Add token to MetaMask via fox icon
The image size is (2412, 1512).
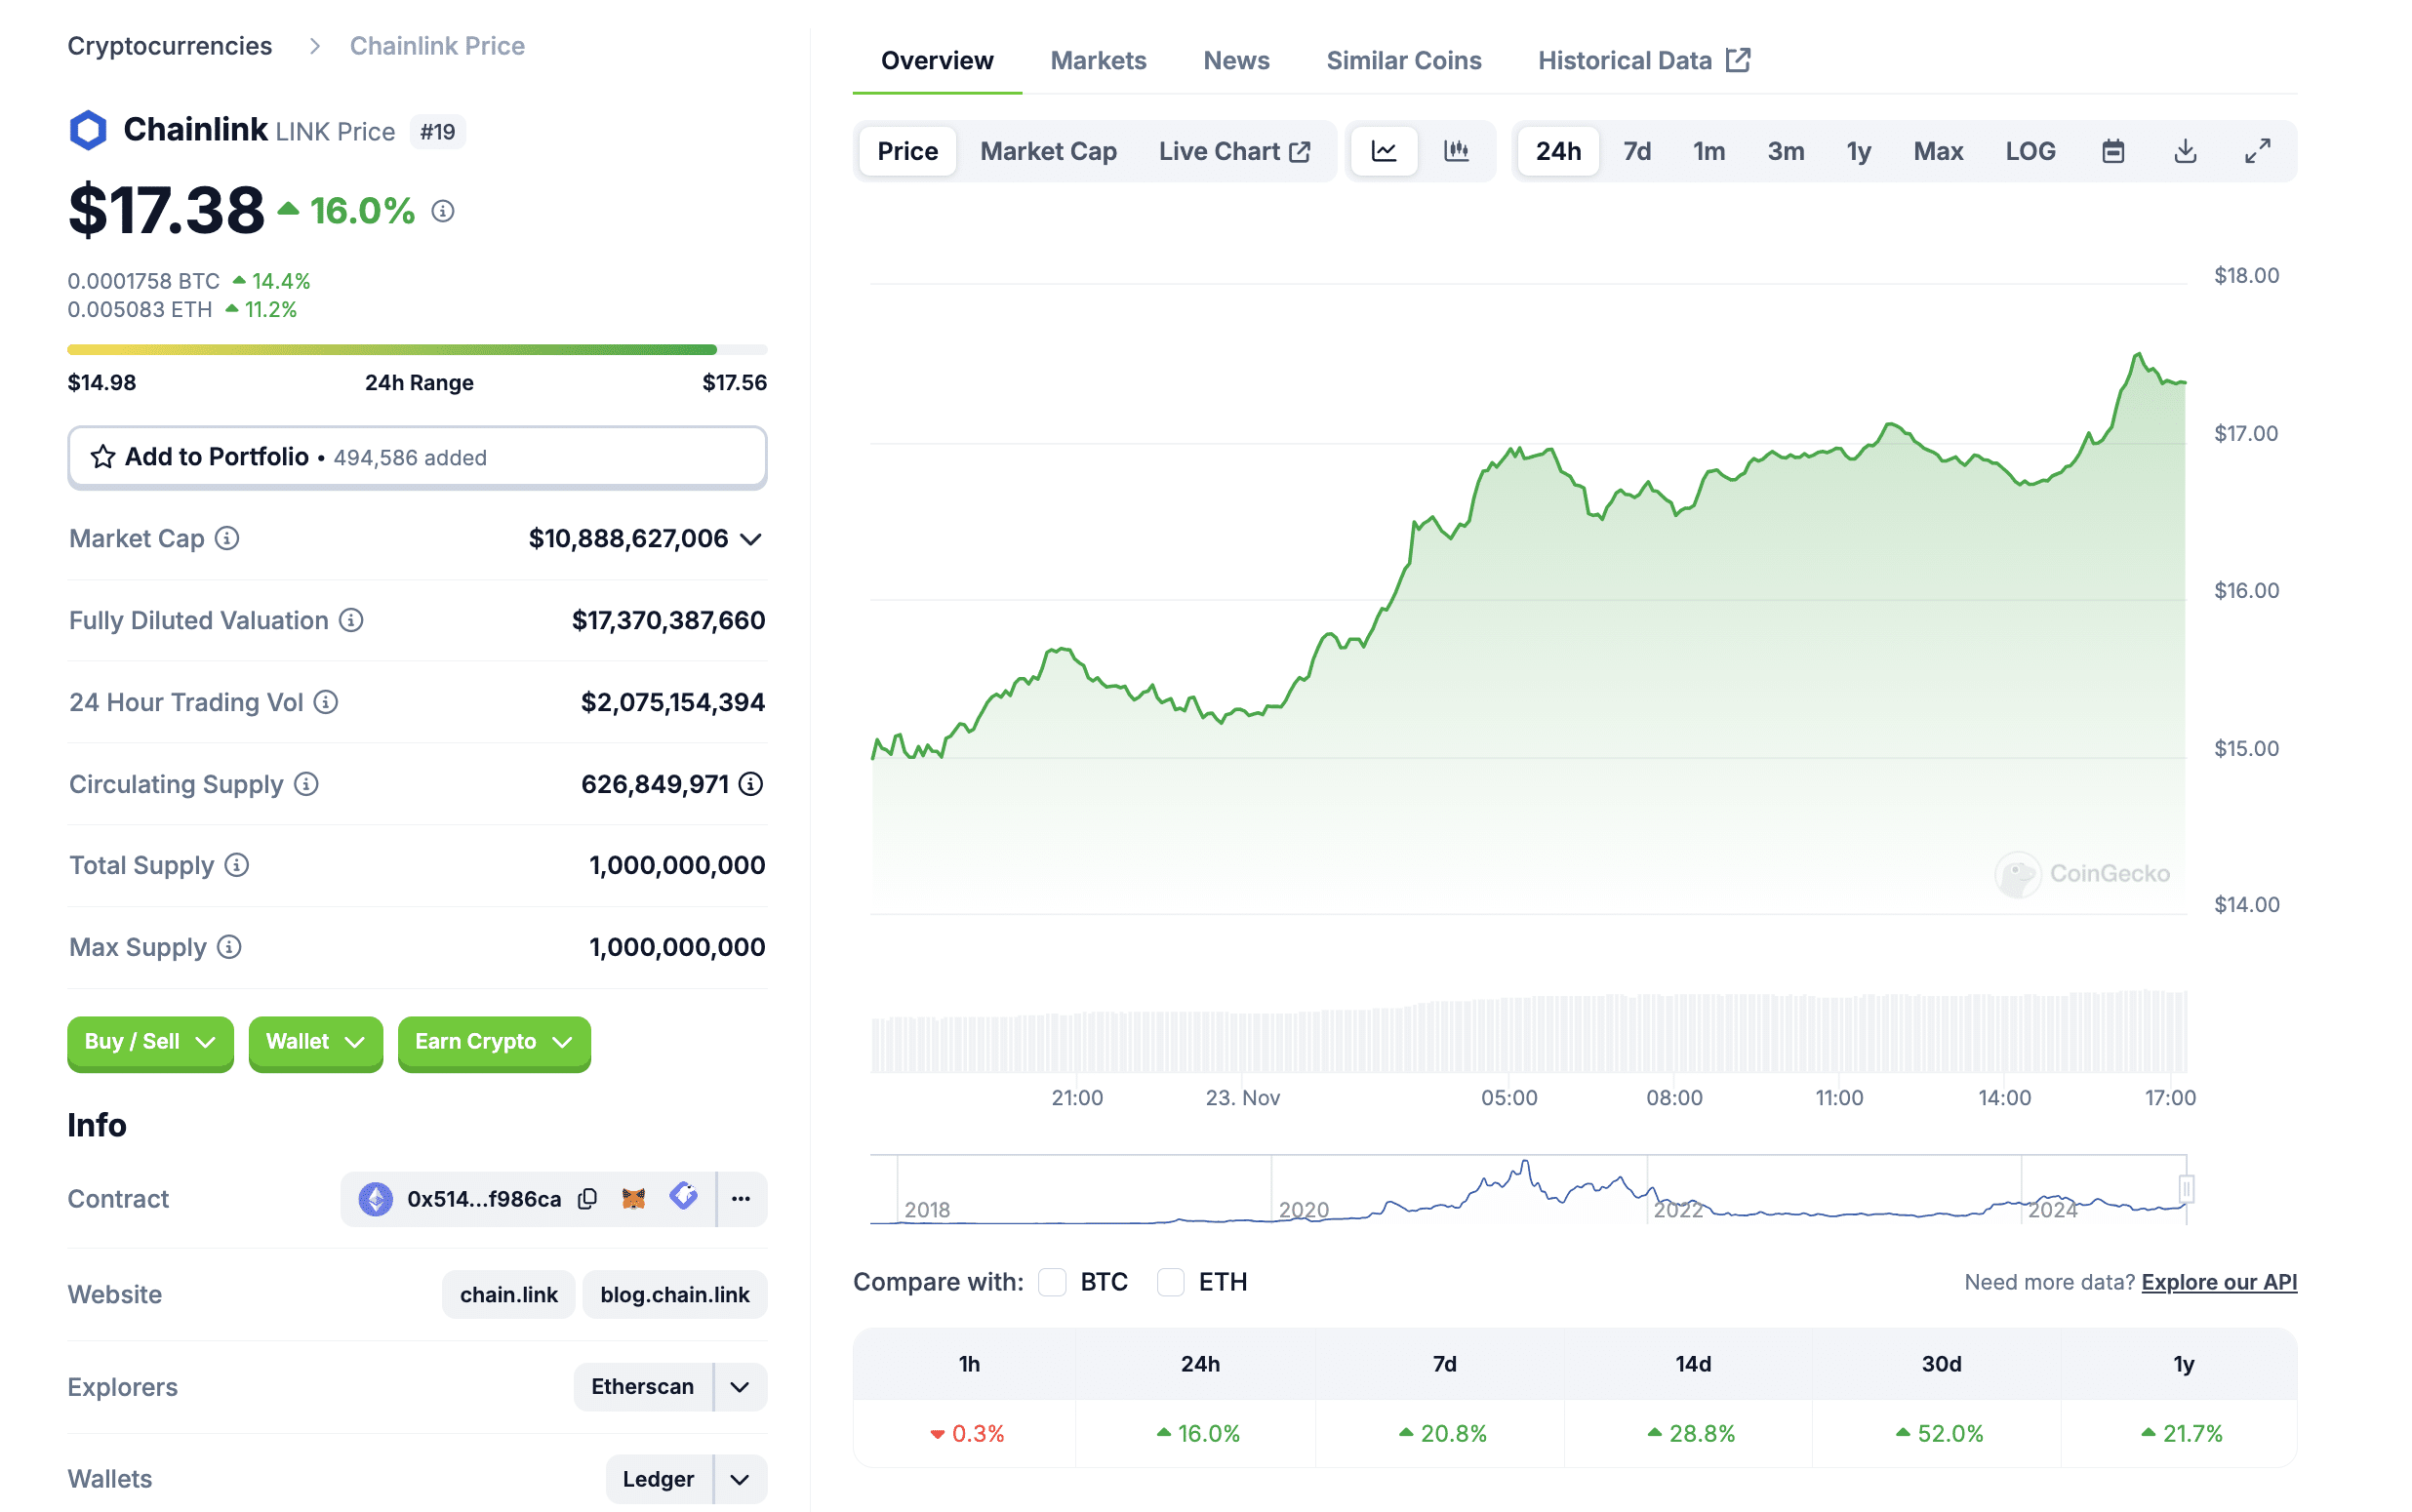point(633,1198)
